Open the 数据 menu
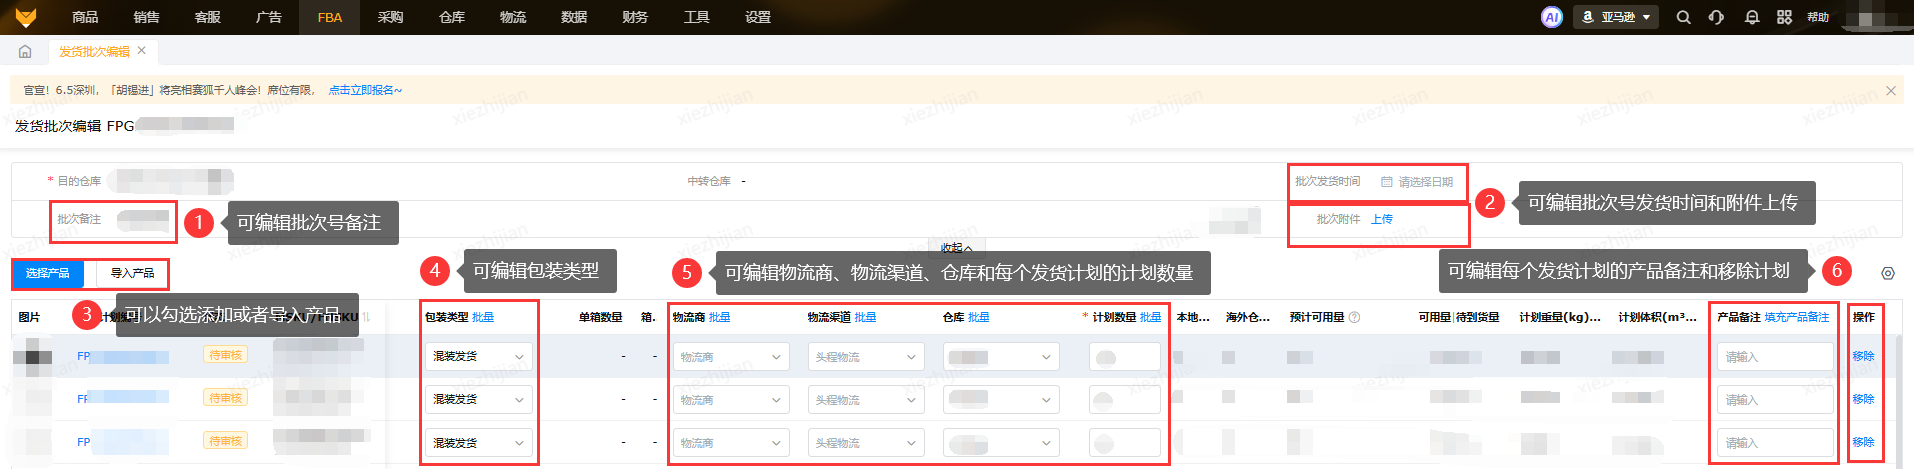Viewport: 1914px width, 469px height. pos(574,17)
